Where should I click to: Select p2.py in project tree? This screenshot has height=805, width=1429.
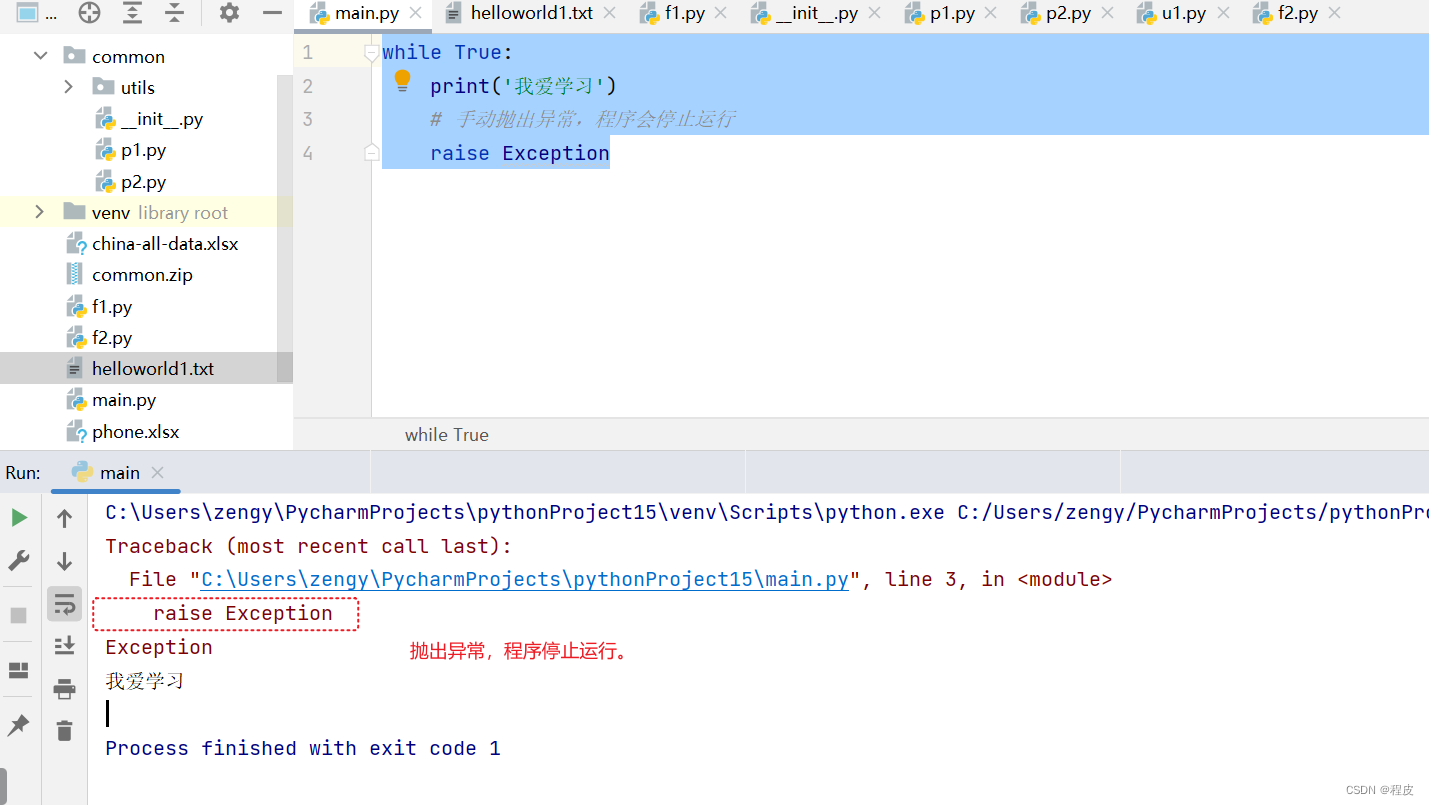(x=131, y=182)
